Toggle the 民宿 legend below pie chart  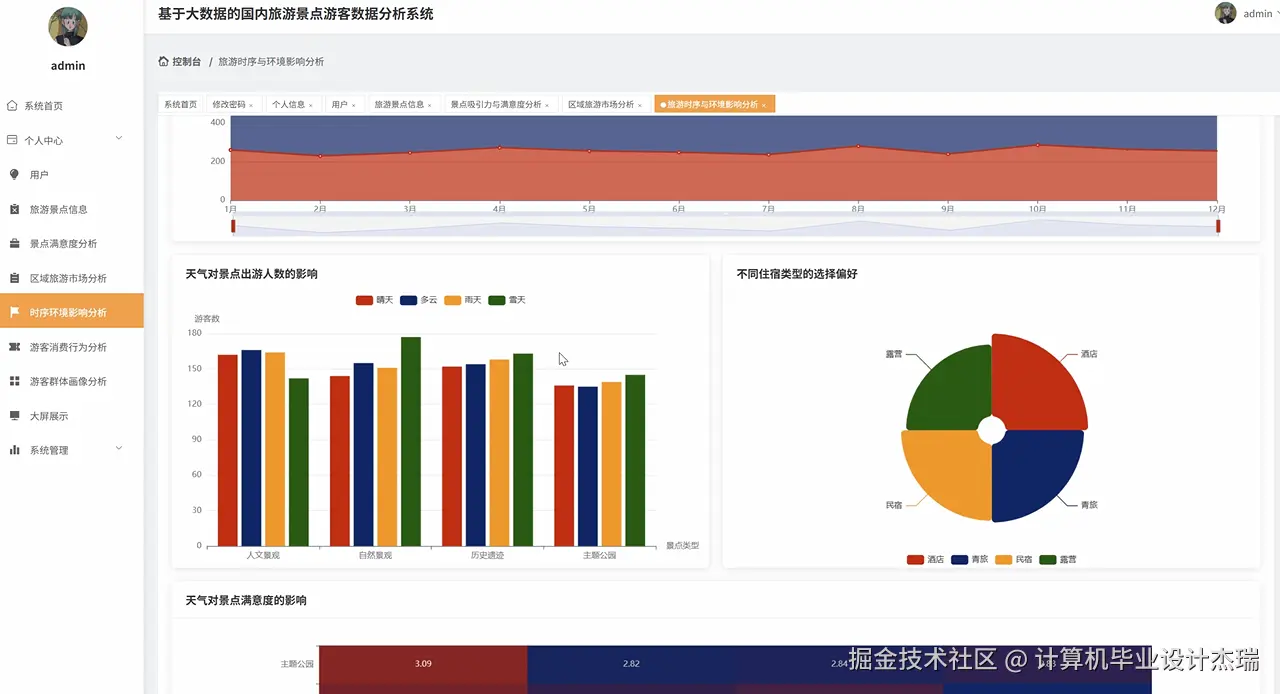click(x=1014, y=560)
